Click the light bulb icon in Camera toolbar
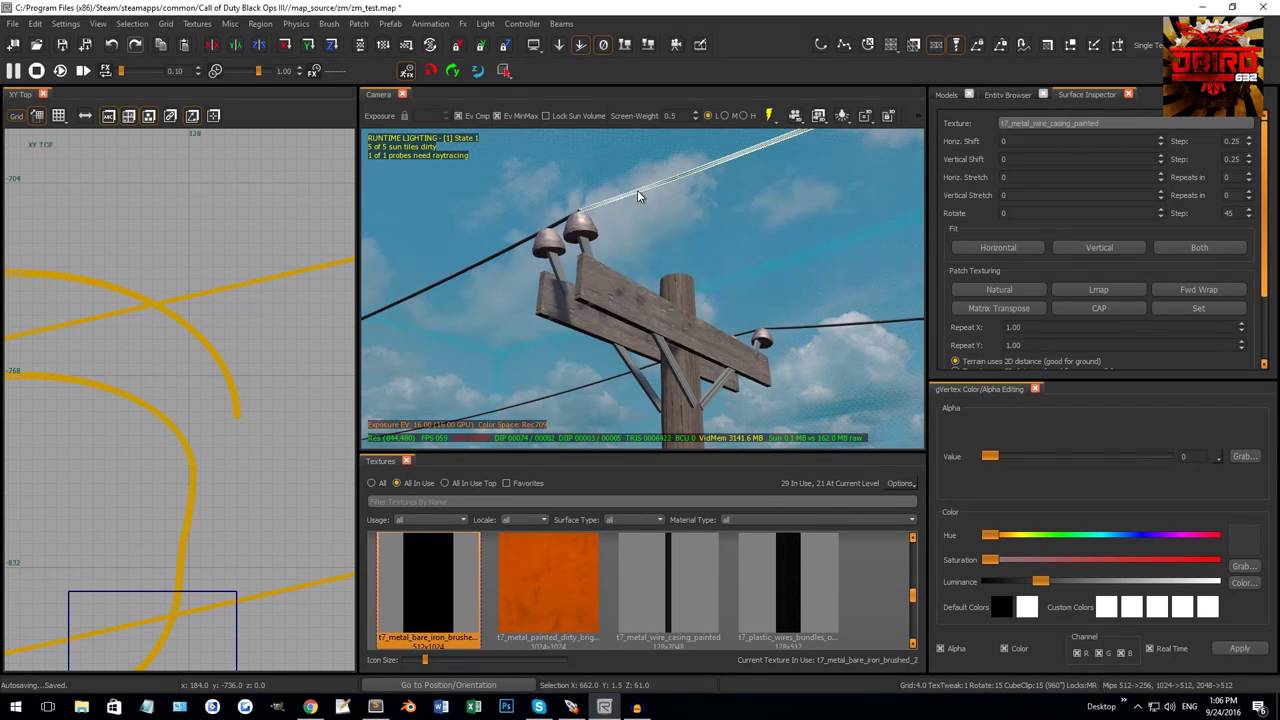The height and width of the screenshot is (720, 1280). pos(842,115)
